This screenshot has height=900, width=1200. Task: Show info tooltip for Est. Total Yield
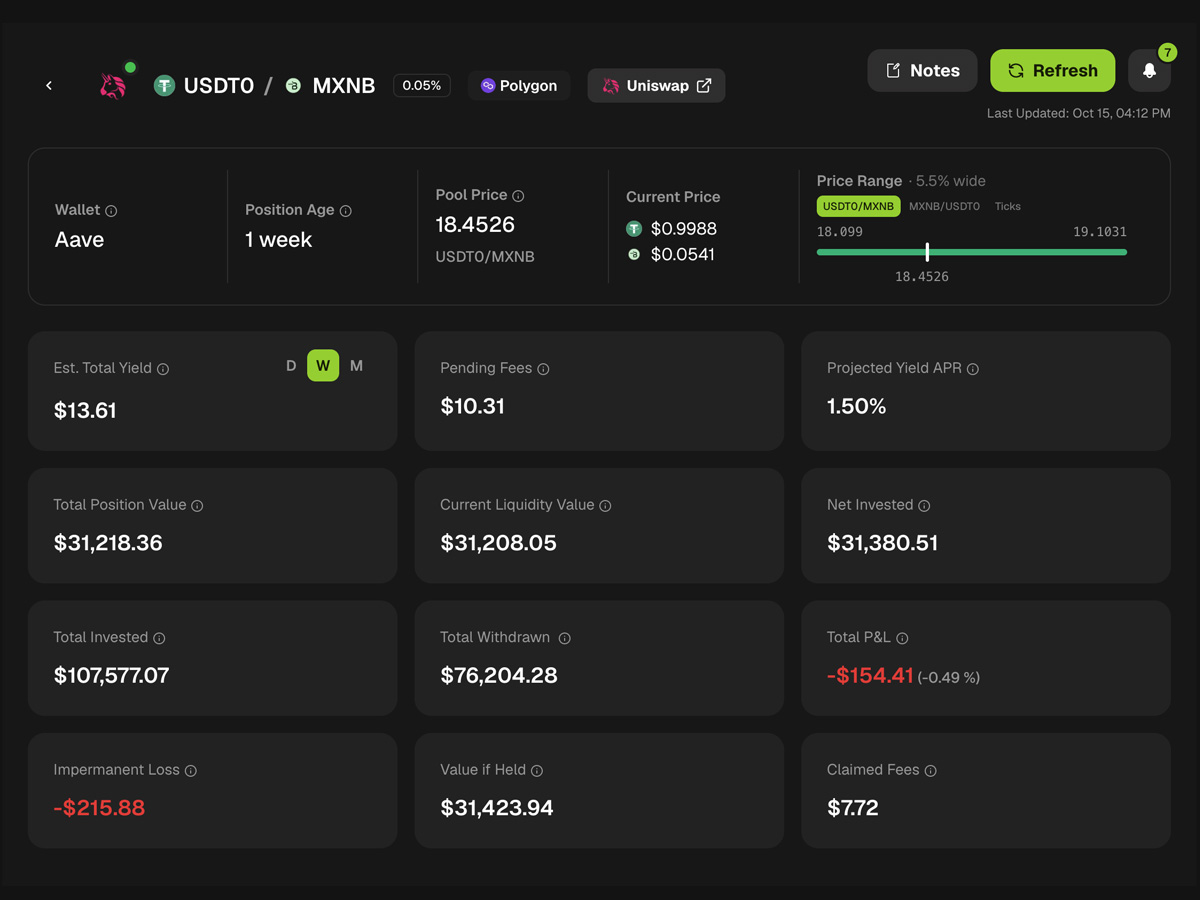click(x=163, y=369)
